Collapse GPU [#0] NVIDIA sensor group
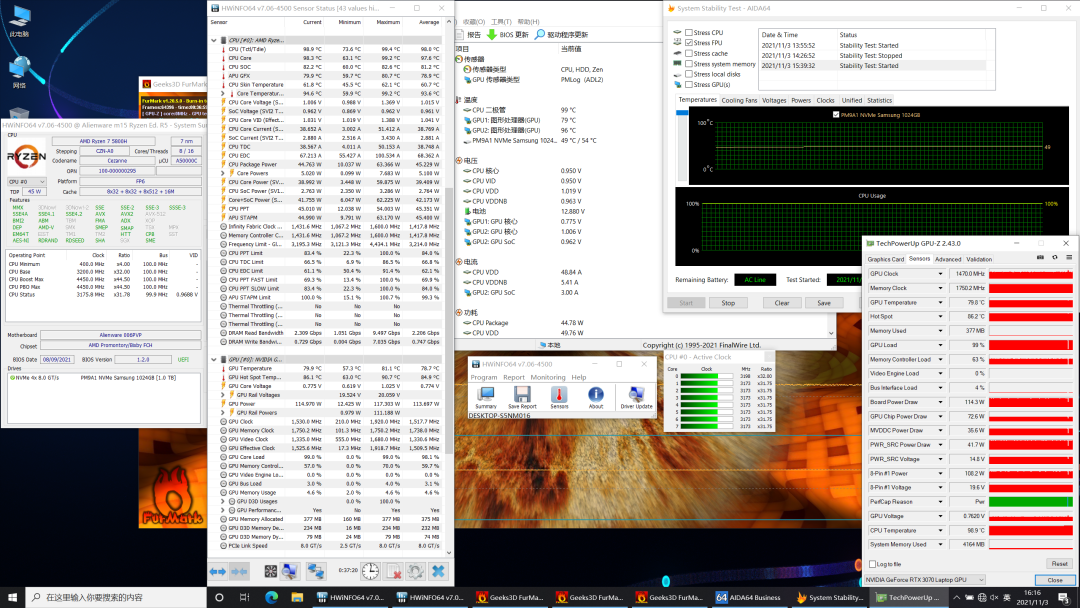 point(214,359)
